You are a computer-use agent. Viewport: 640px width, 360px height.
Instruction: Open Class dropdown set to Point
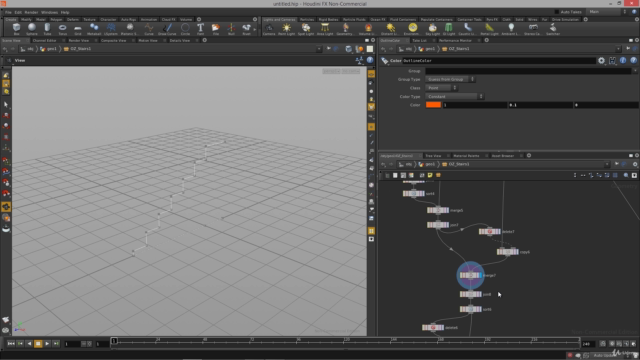pos(442,88)
